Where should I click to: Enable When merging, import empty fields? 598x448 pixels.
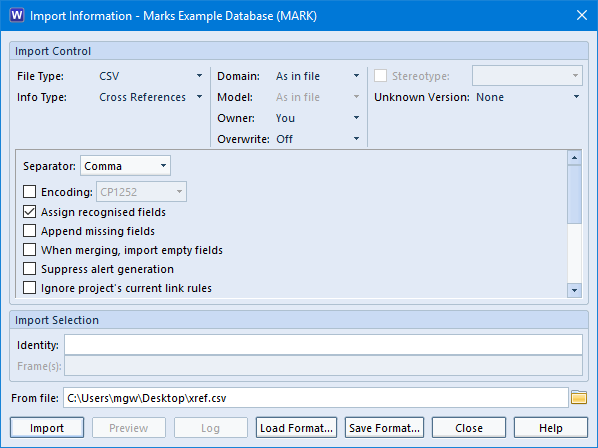pyautogui.click(x=29, y=250)
